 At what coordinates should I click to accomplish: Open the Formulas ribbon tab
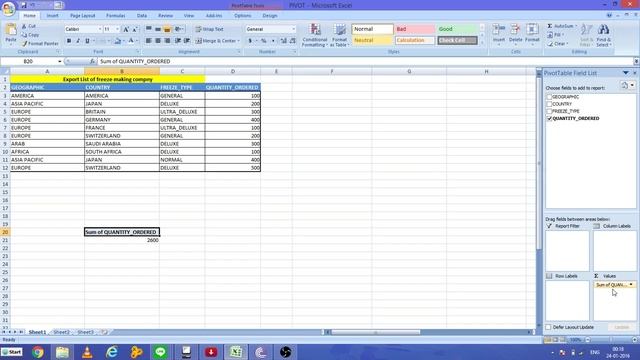[116, 16]
